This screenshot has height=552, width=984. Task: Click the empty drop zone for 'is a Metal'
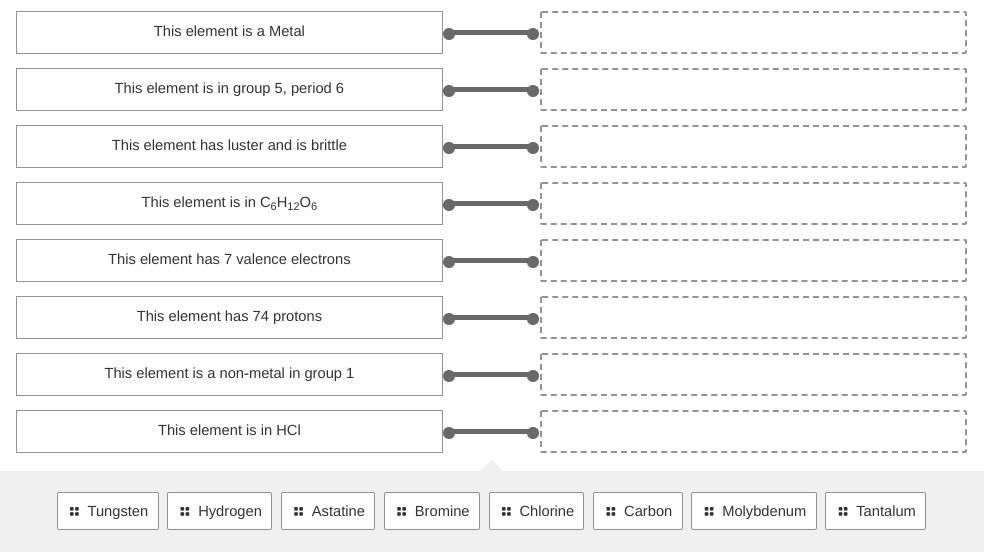[x=753, y=32]
